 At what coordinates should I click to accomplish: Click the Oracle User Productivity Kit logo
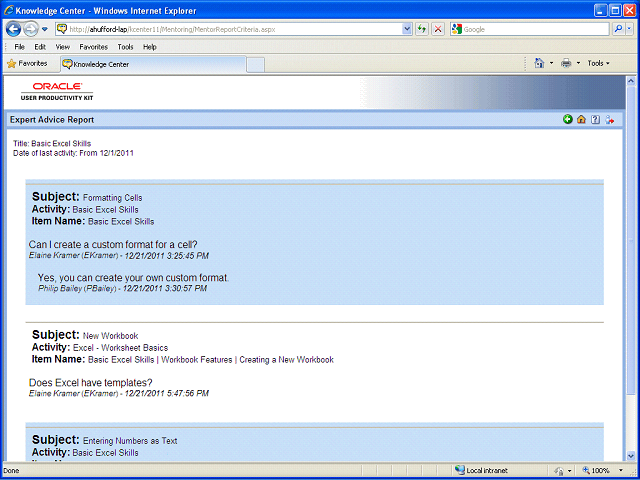coord(57,91)
